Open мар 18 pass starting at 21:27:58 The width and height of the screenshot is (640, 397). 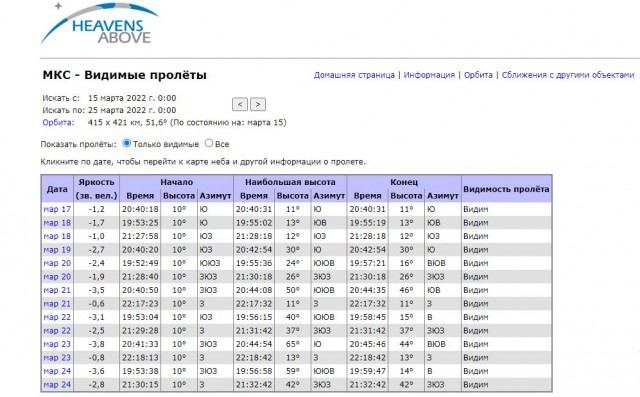[57, 236]
